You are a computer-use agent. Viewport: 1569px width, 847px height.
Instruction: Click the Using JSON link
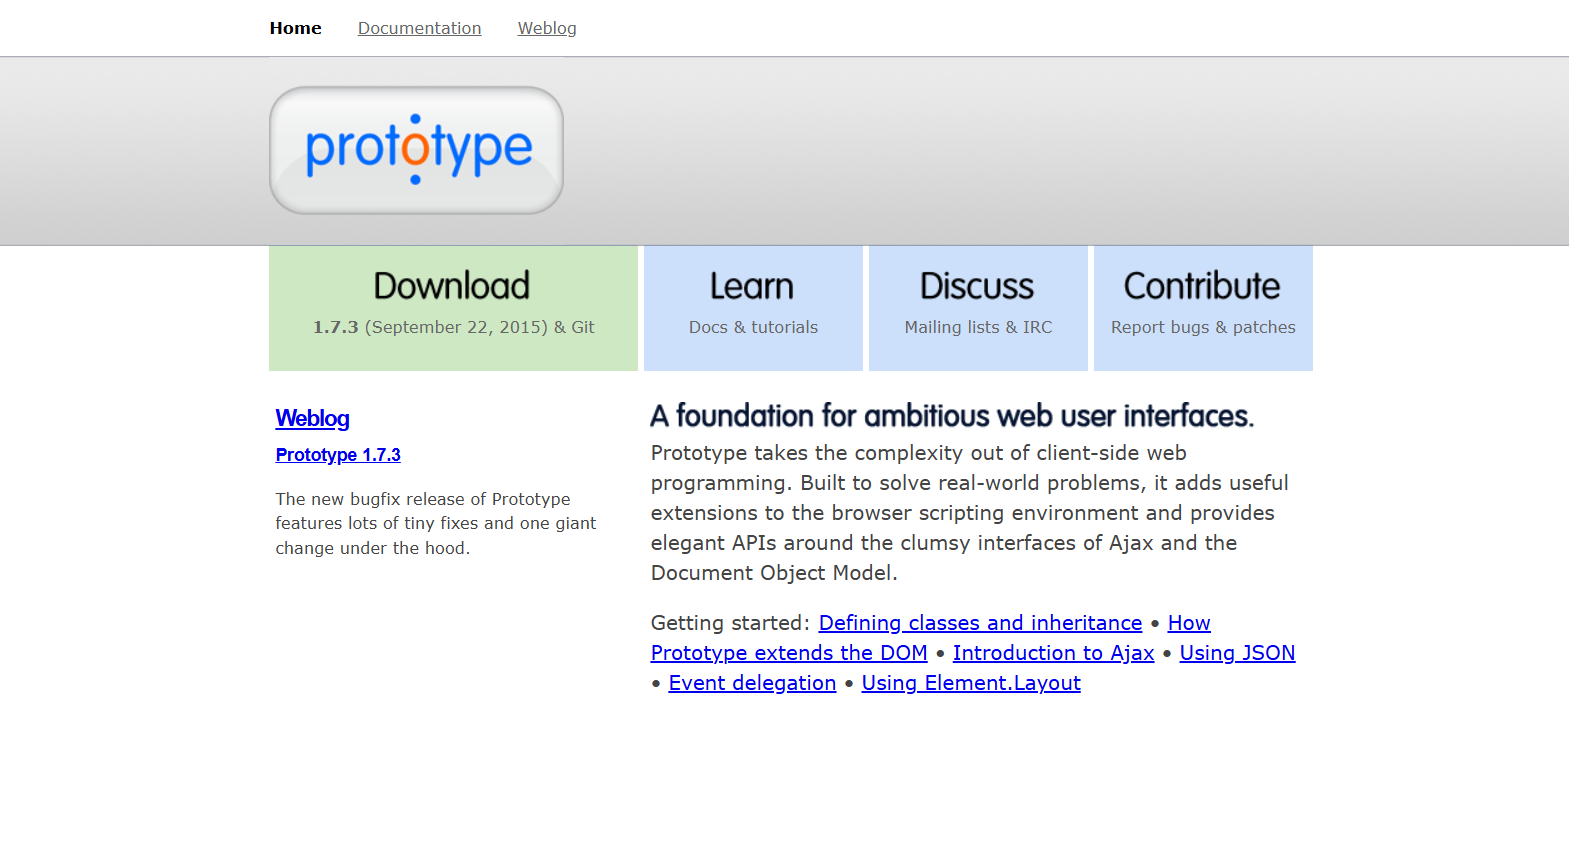pyautogui.click(x=1236, y=653)
